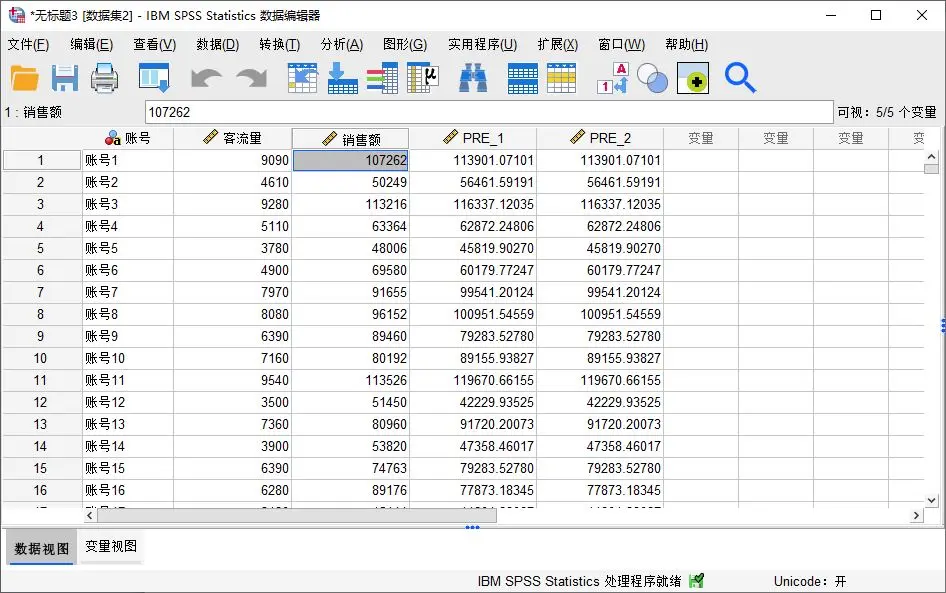Select PRE_2 cell 77873.18345
The width and height of the screenshot is (946, 593).
click(600, 490)
